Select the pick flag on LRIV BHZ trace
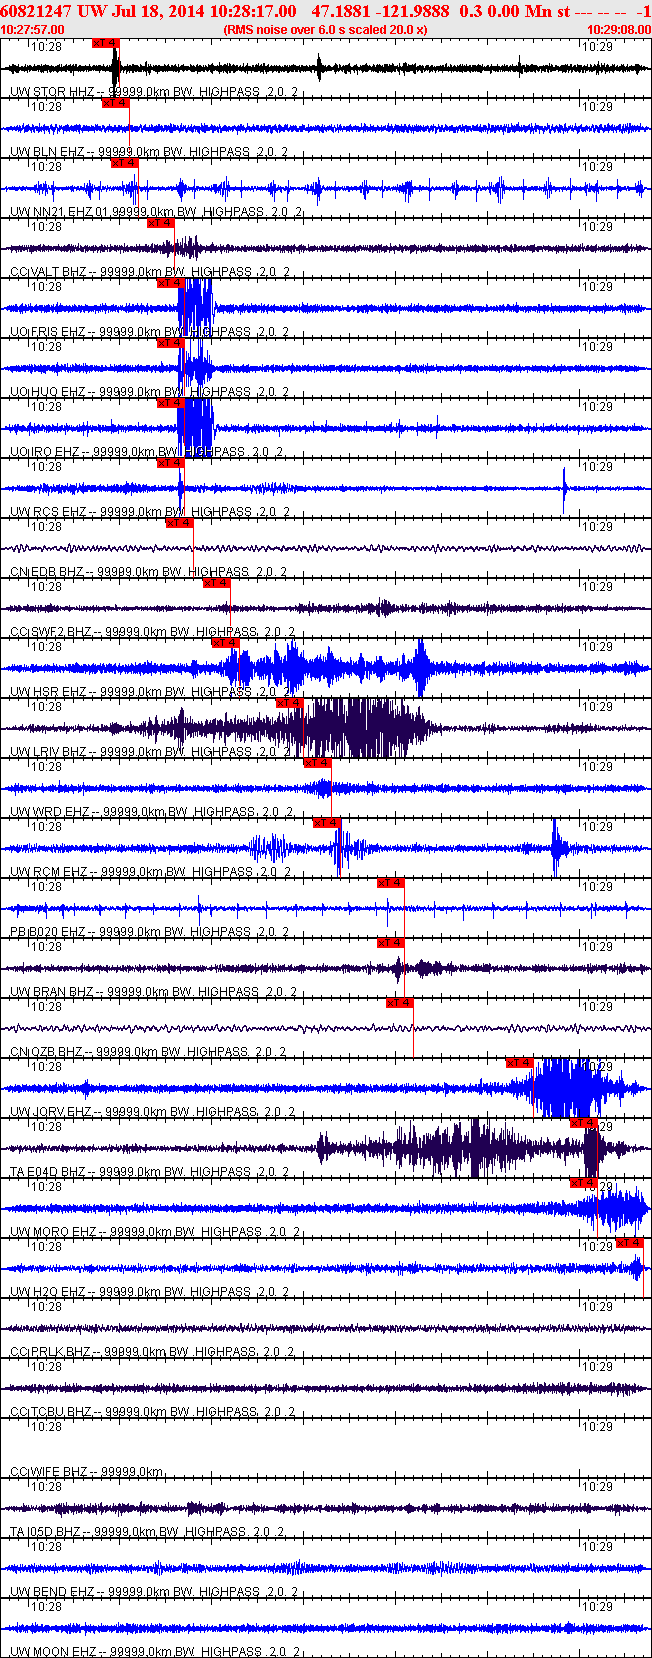This screenshot has width=652, height=1658. coord(289,703)
